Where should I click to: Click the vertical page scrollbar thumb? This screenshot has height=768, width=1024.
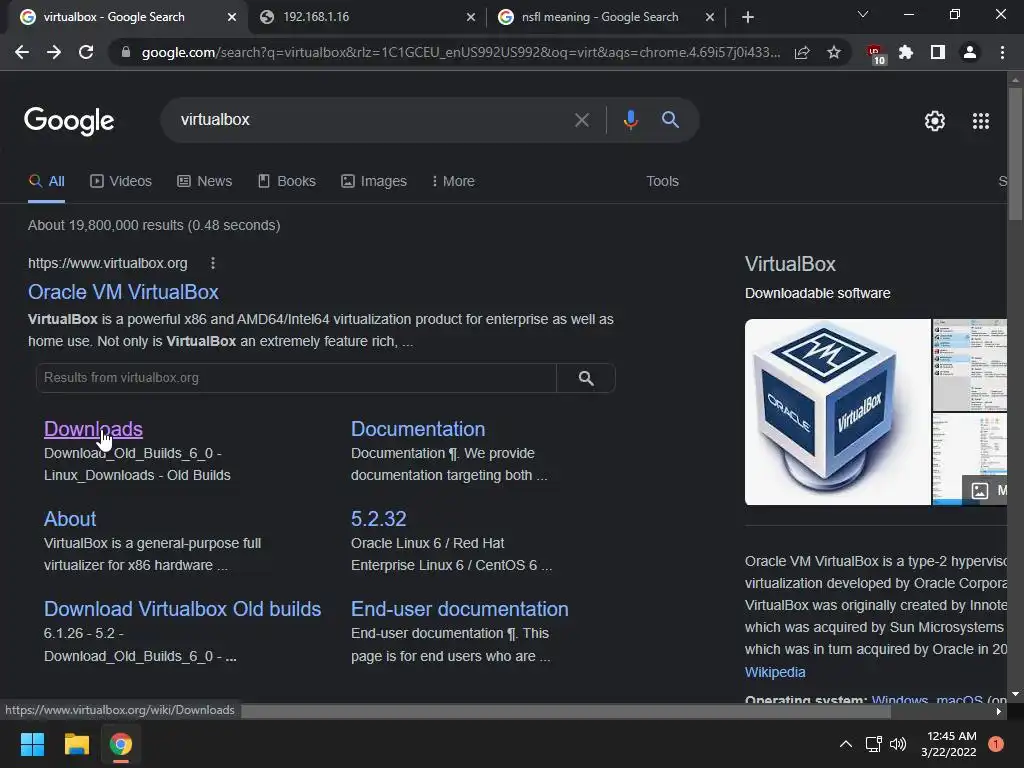1015,153
